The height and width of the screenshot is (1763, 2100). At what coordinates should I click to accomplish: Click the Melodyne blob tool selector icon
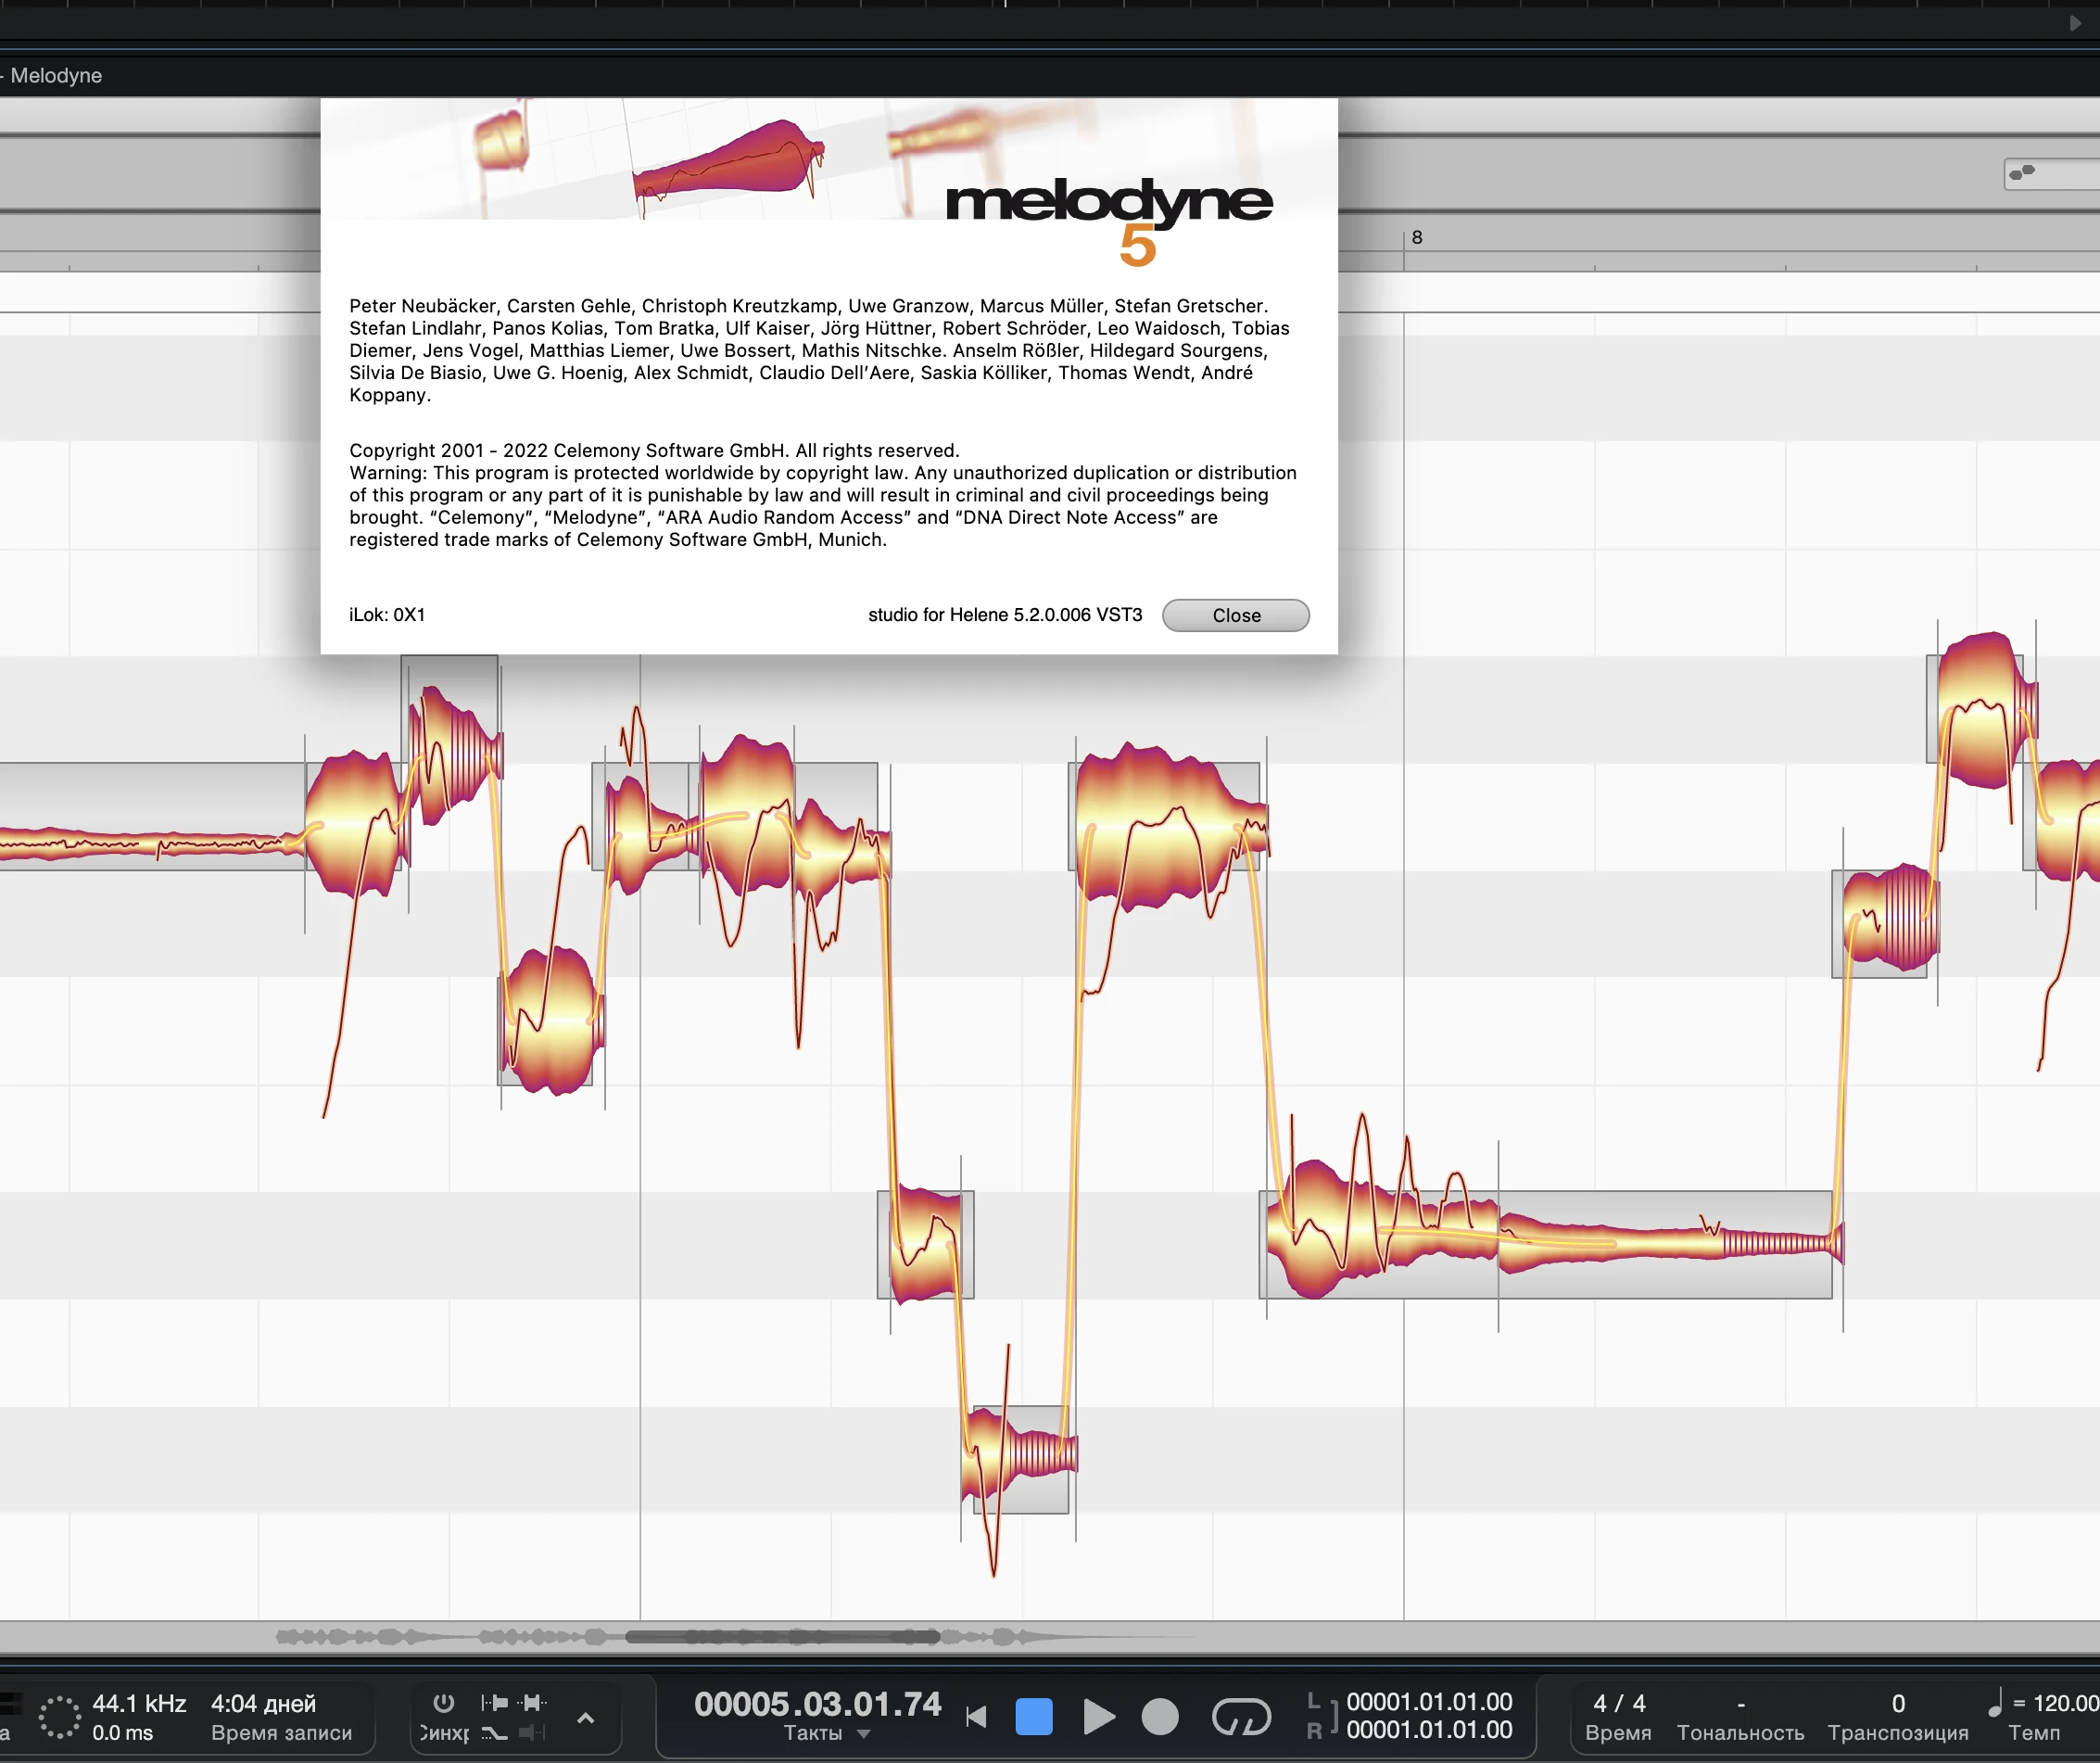point(2022,173)
